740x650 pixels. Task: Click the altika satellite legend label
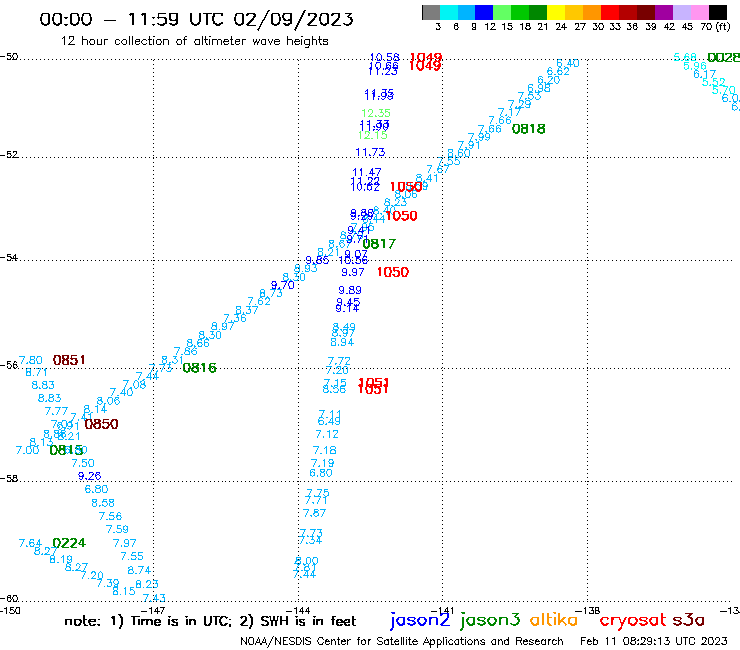pyautogui.click(x=553, y=619)
